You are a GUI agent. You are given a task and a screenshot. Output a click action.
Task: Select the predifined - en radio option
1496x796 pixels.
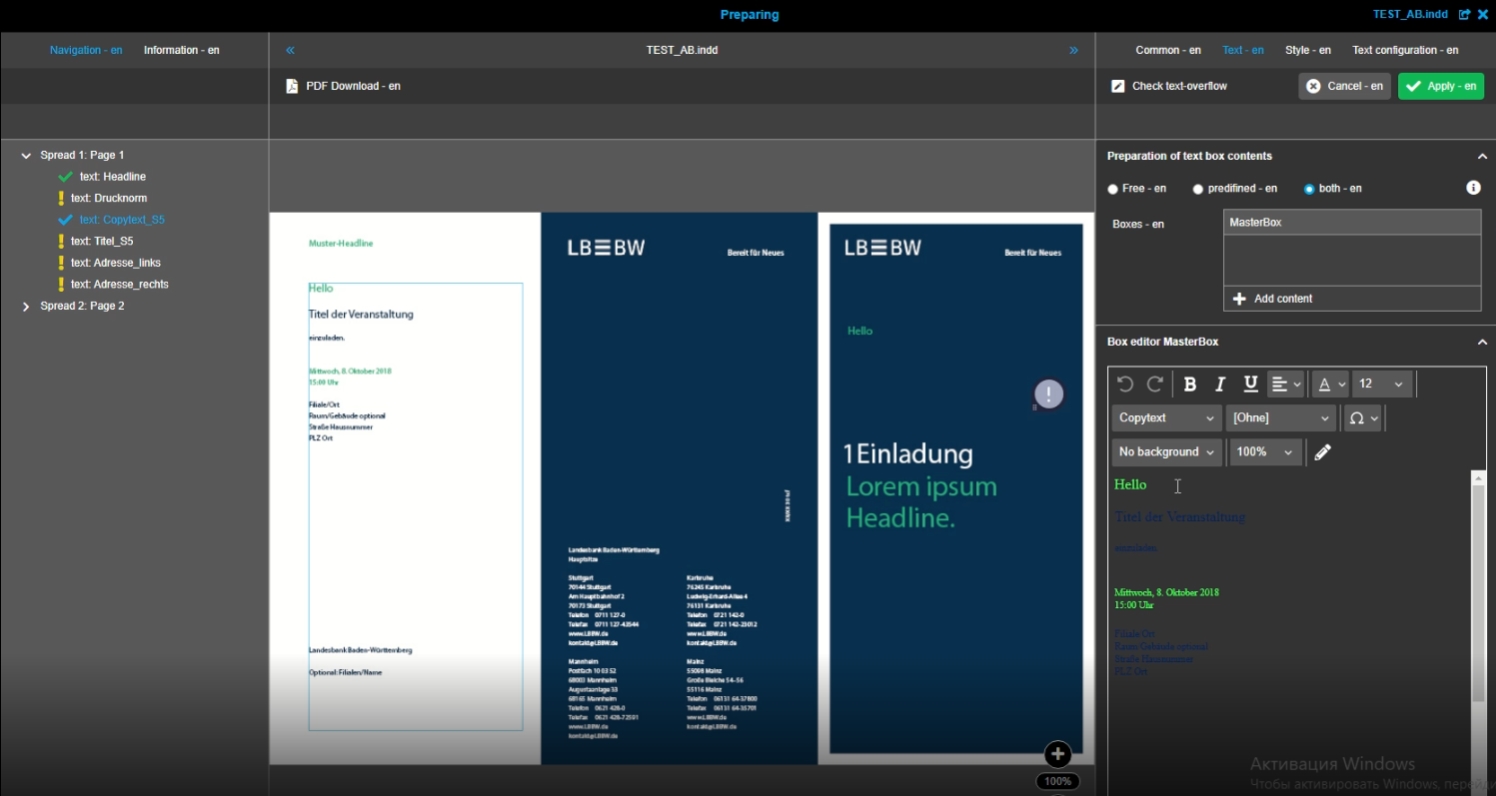(x=1198, y=189)
